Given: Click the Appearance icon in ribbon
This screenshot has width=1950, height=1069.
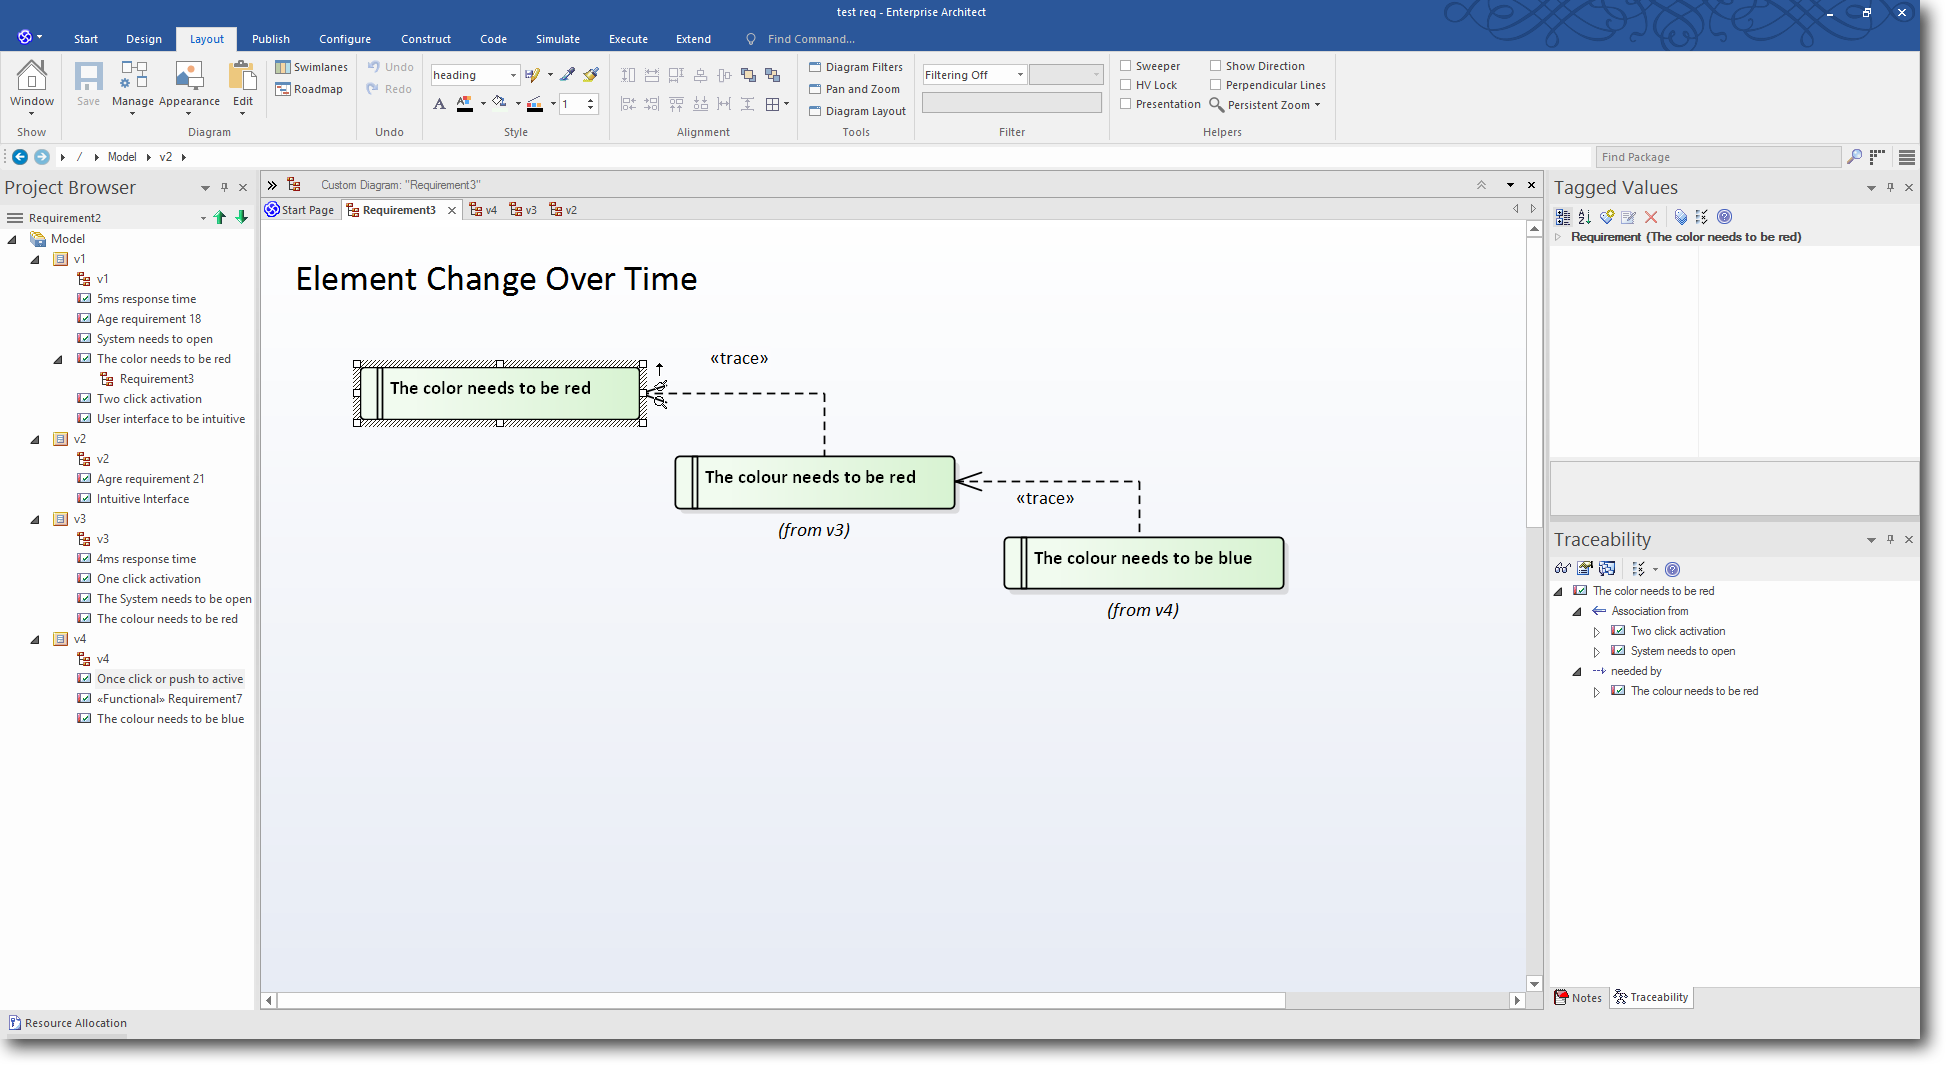Looking at the screenshot, I should (x=189, y=84).
